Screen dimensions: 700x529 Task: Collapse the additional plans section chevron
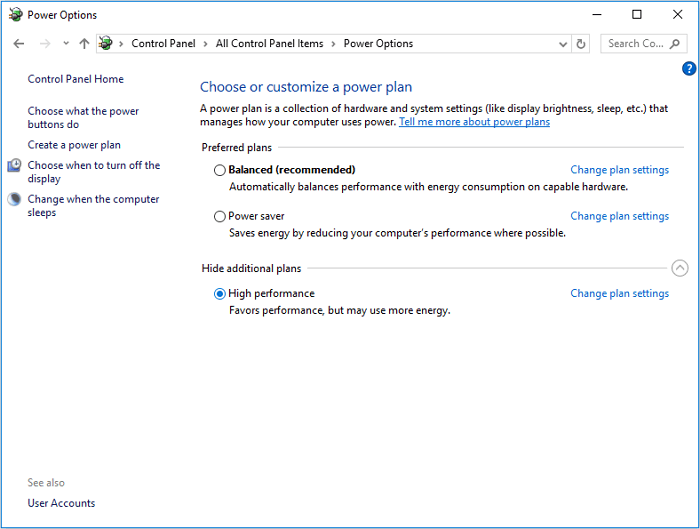[680, 268]
